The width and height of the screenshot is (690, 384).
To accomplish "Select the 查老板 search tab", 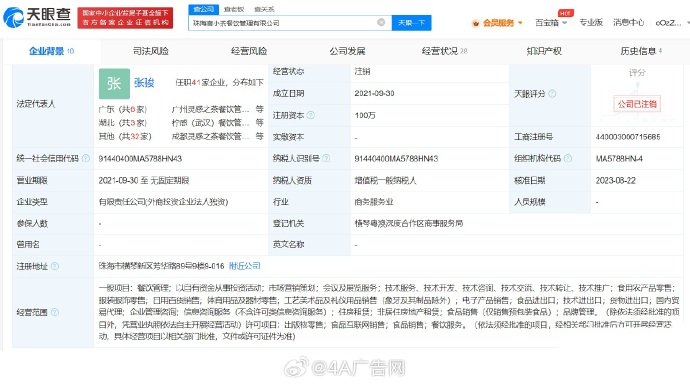I will pyautogui.click(x=234, y=9).
